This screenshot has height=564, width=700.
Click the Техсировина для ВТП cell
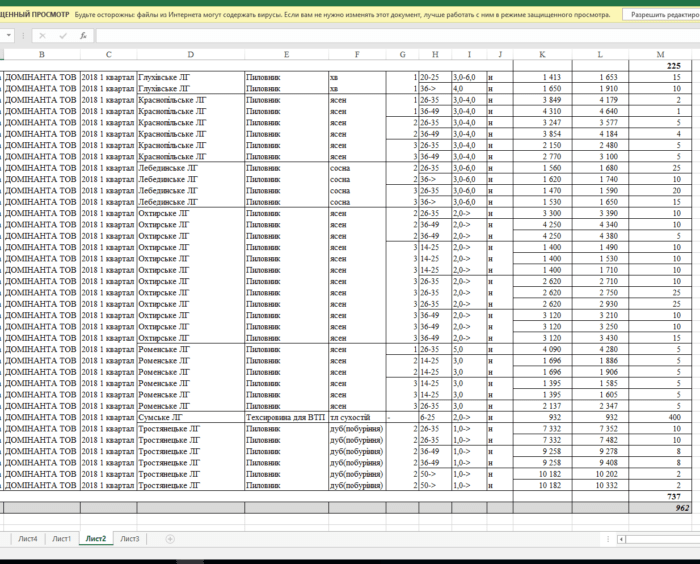click(286, 417)
